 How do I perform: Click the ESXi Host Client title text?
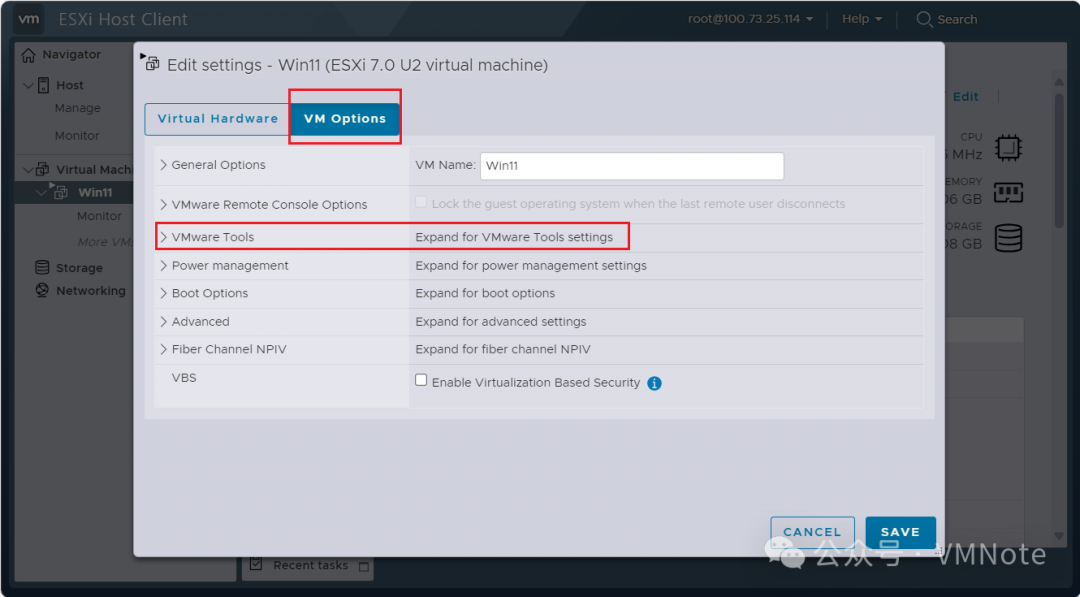[x=123, y=19]
